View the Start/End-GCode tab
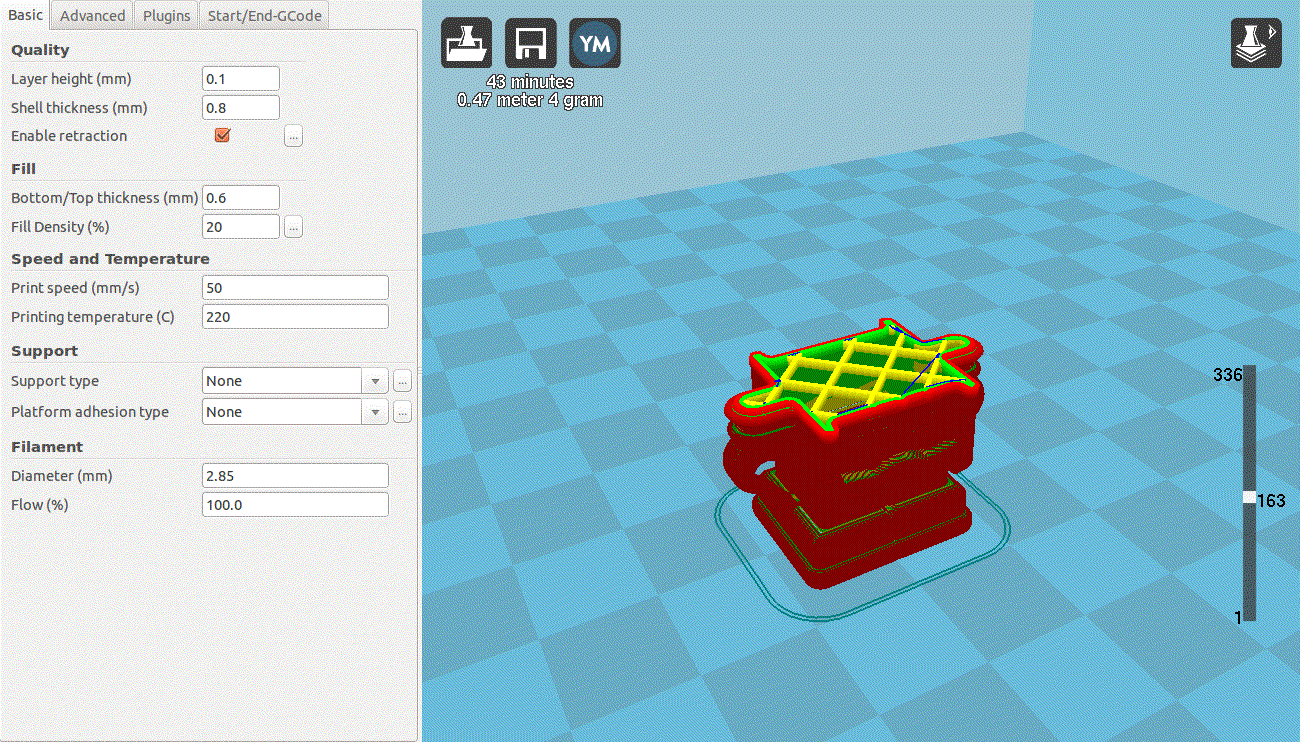The height and width of the screenshot is (742, 1300). [263, 15]
